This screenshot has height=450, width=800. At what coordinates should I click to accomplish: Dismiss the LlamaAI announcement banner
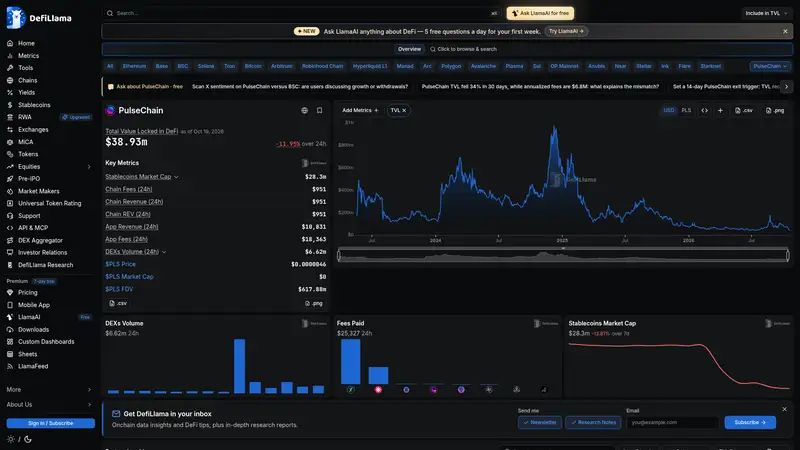[x=785, y=32]
